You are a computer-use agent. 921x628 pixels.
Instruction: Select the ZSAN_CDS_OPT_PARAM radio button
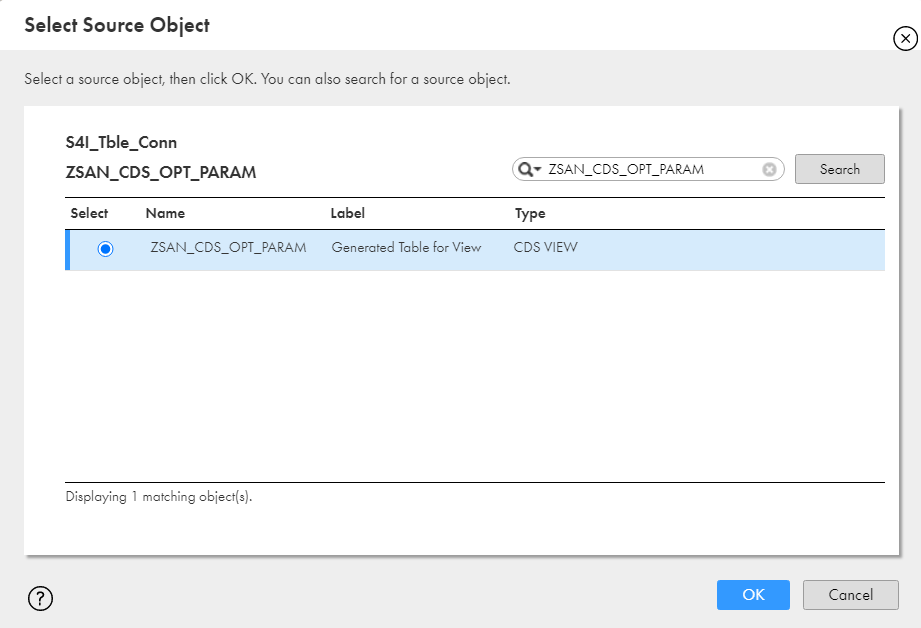click(106, 249)
